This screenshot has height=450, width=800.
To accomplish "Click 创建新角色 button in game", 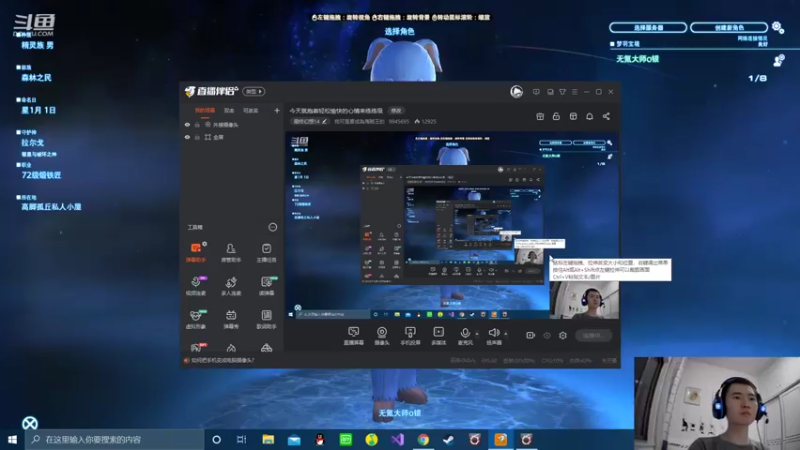I will click(729, 28).
